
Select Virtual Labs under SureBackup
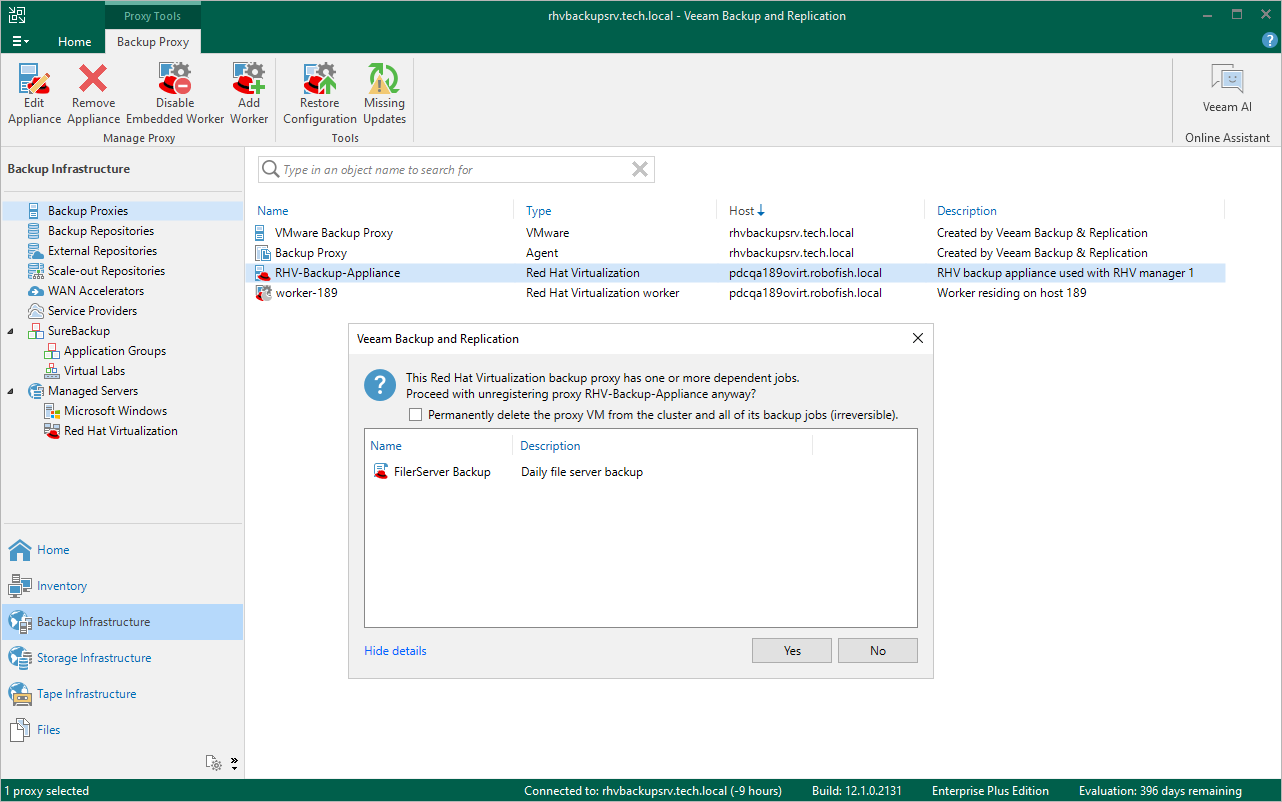[x=94, y=371]
